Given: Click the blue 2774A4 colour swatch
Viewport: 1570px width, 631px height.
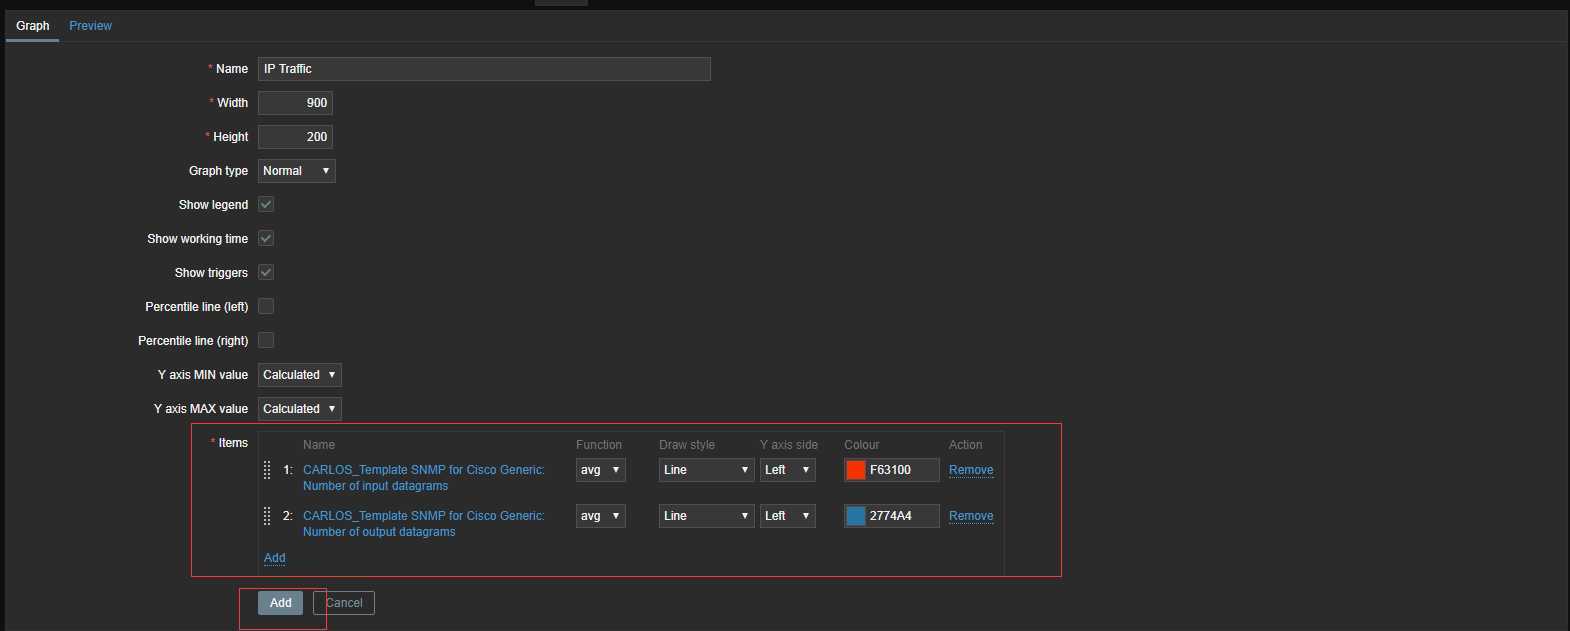Looking at the screenshot, I should 856,516.
